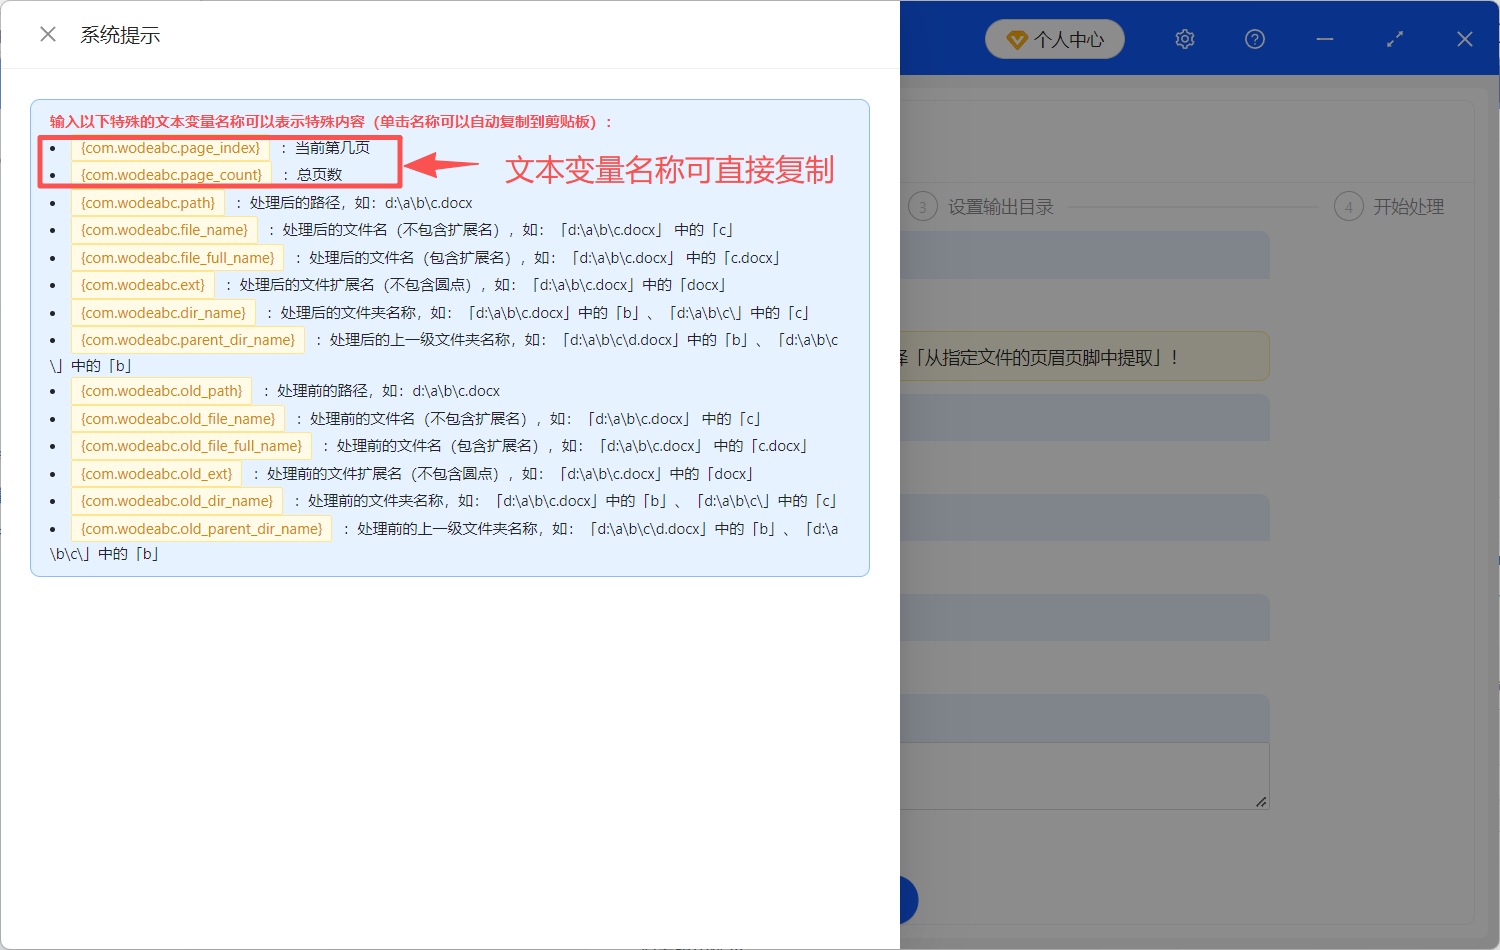The image size is (1500, 950).
Task: Copy the {com.wodeabc.page_count} variable
Action: click(x=170, y=174)
